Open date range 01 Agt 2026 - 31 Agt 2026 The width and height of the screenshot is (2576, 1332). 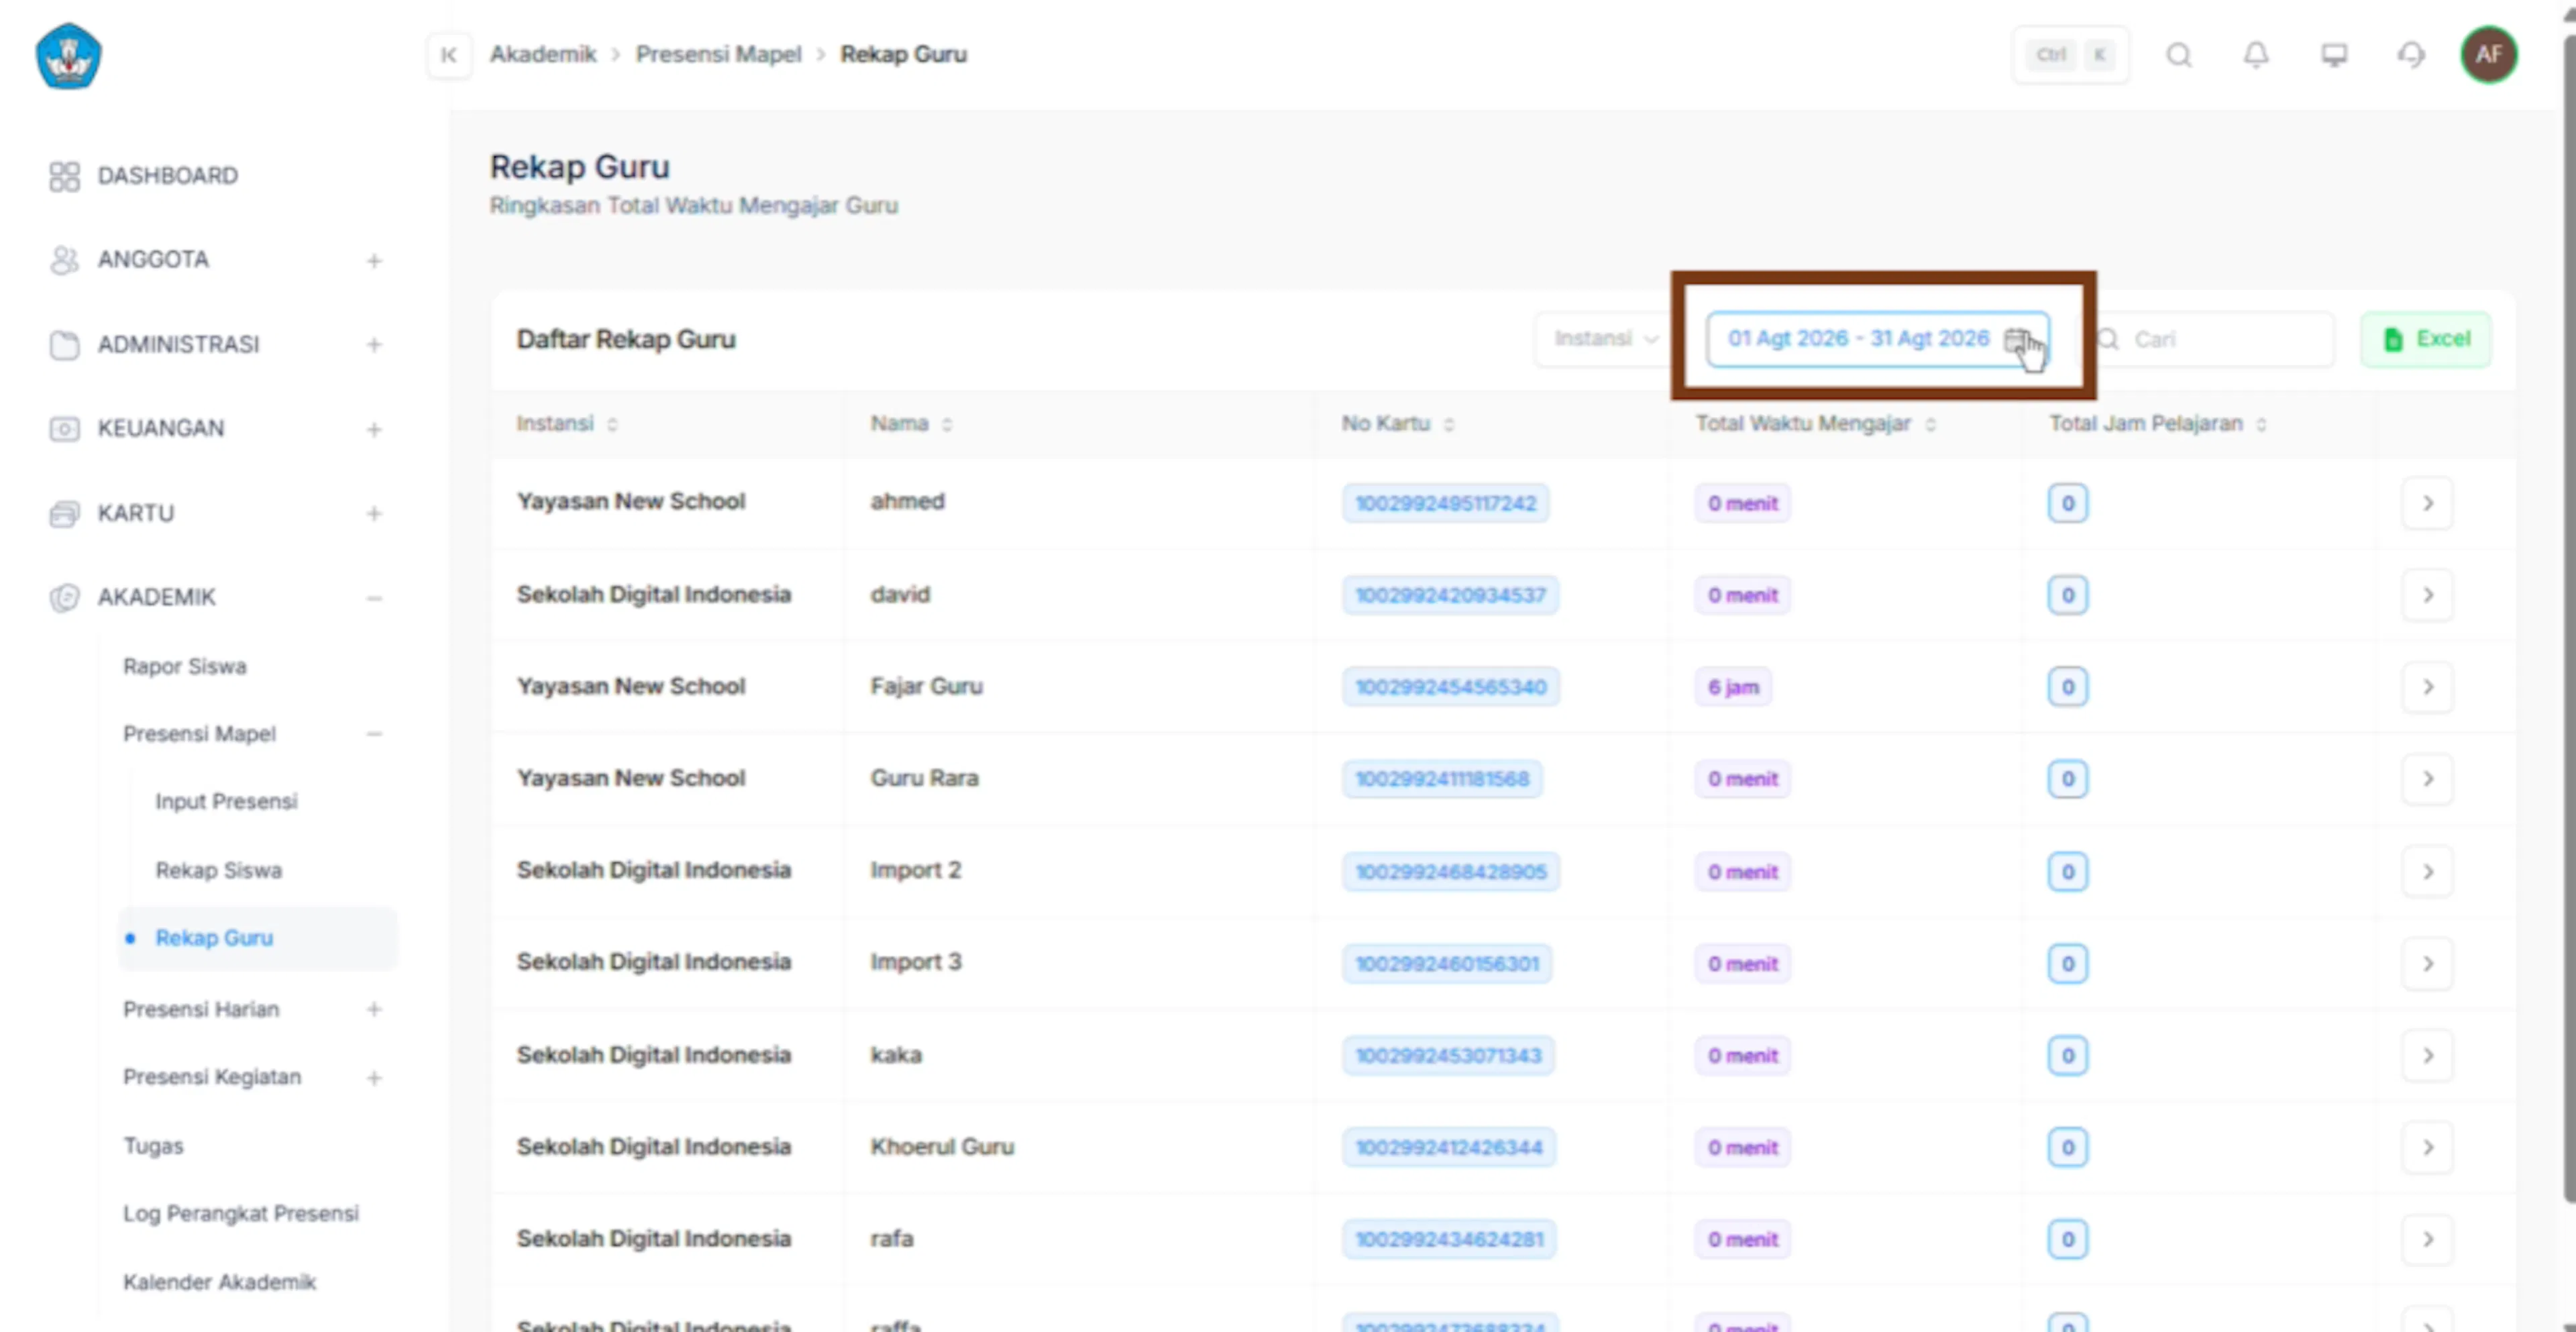click(1877, 340)
